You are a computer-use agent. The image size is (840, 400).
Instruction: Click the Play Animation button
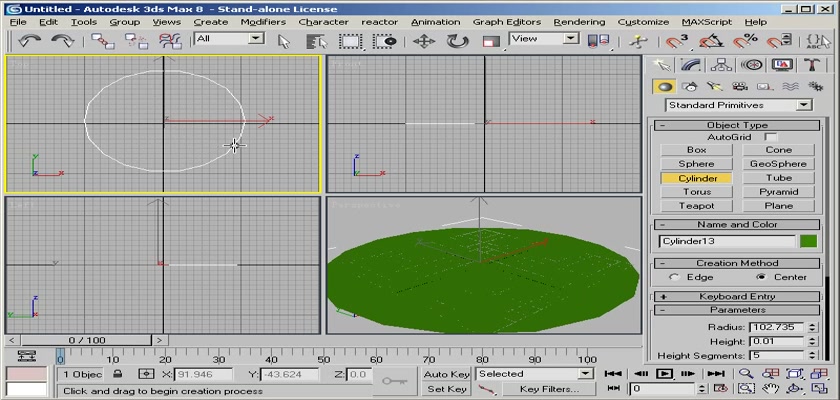664,374
